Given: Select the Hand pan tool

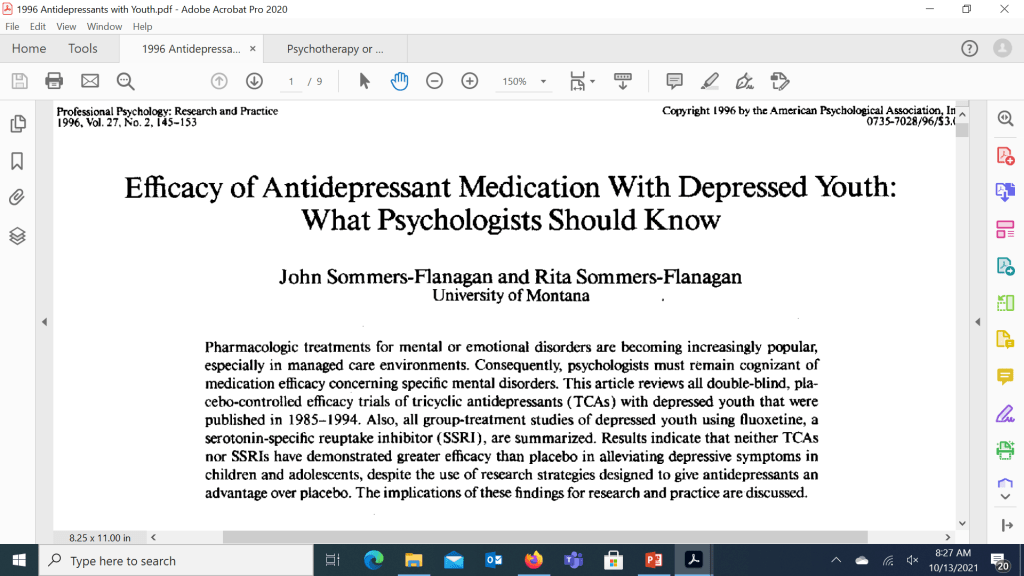Looking at the screenshot, I should (399, 81).
